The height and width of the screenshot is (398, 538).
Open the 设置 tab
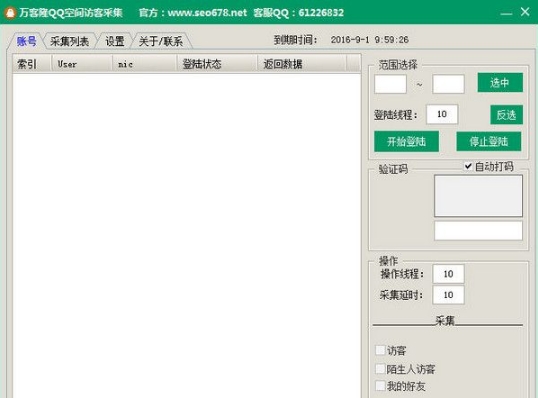tap(115, 42)
